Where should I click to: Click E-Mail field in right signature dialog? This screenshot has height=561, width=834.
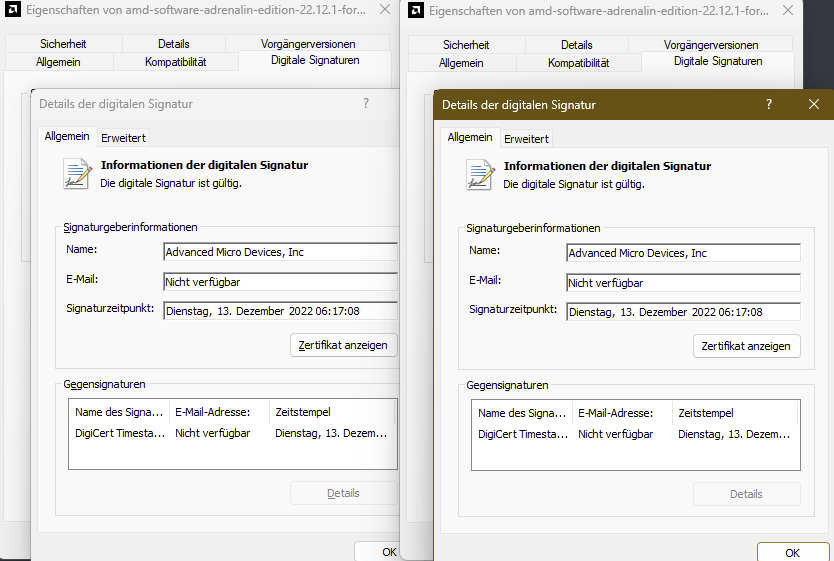pyautogui.click(x=683, y=283)
